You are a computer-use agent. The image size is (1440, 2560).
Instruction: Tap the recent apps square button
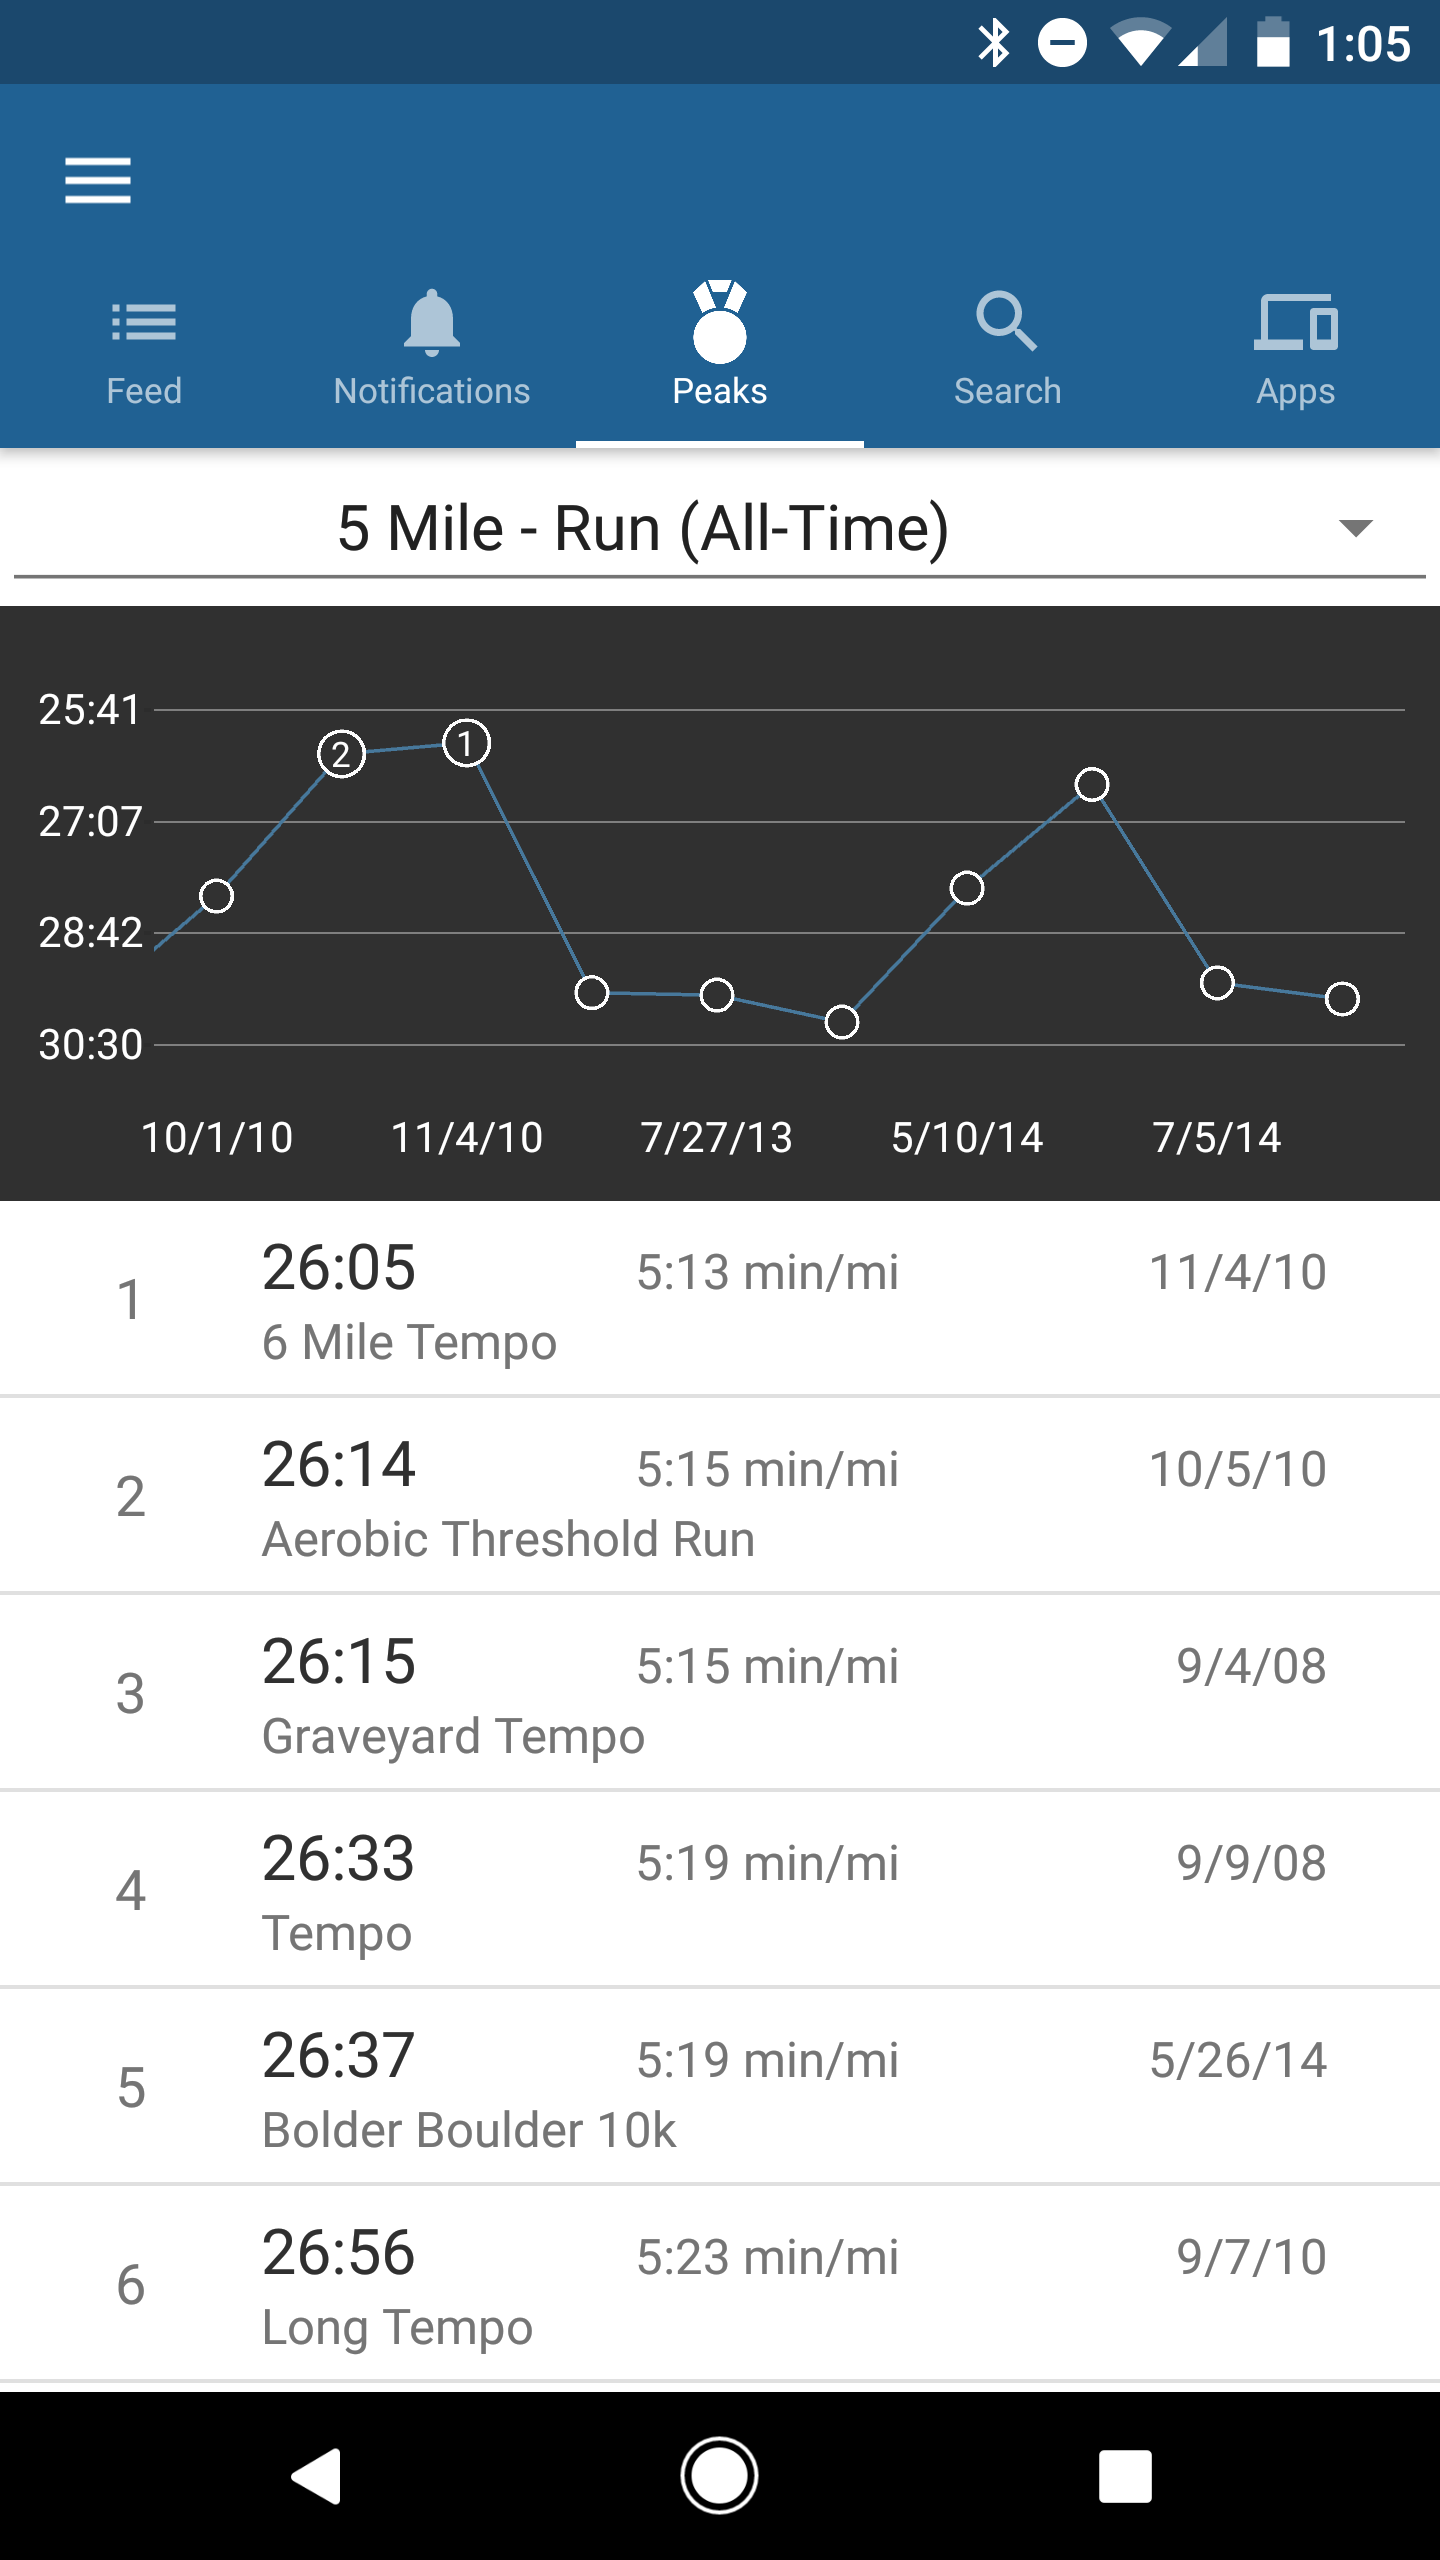1125,2476
